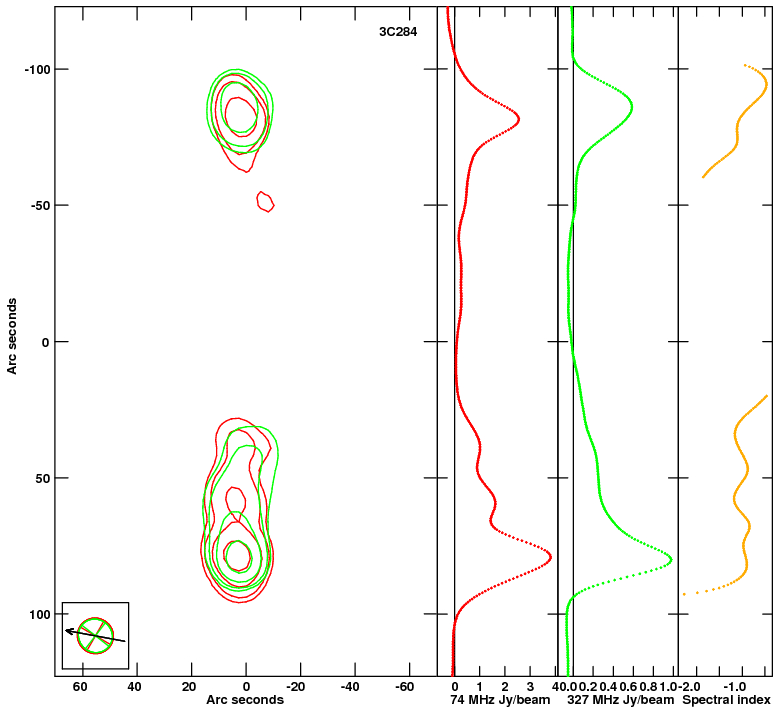This screenshot has width=779, height=710.
Task: Click the -2.0 tick label on spectral index axis
Action: click(x=690, y=687)
